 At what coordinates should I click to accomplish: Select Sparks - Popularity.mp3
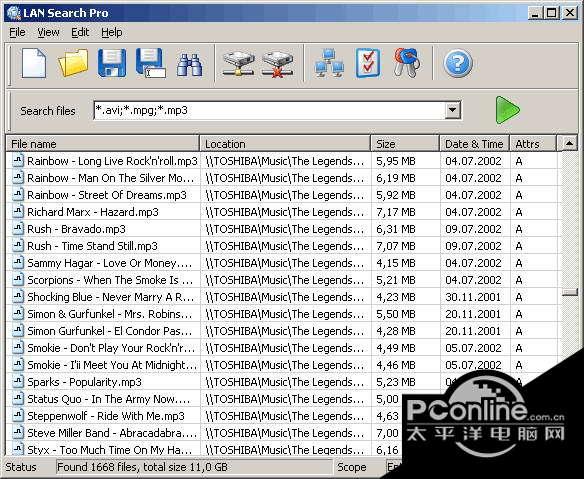click(x=85, y=382)
